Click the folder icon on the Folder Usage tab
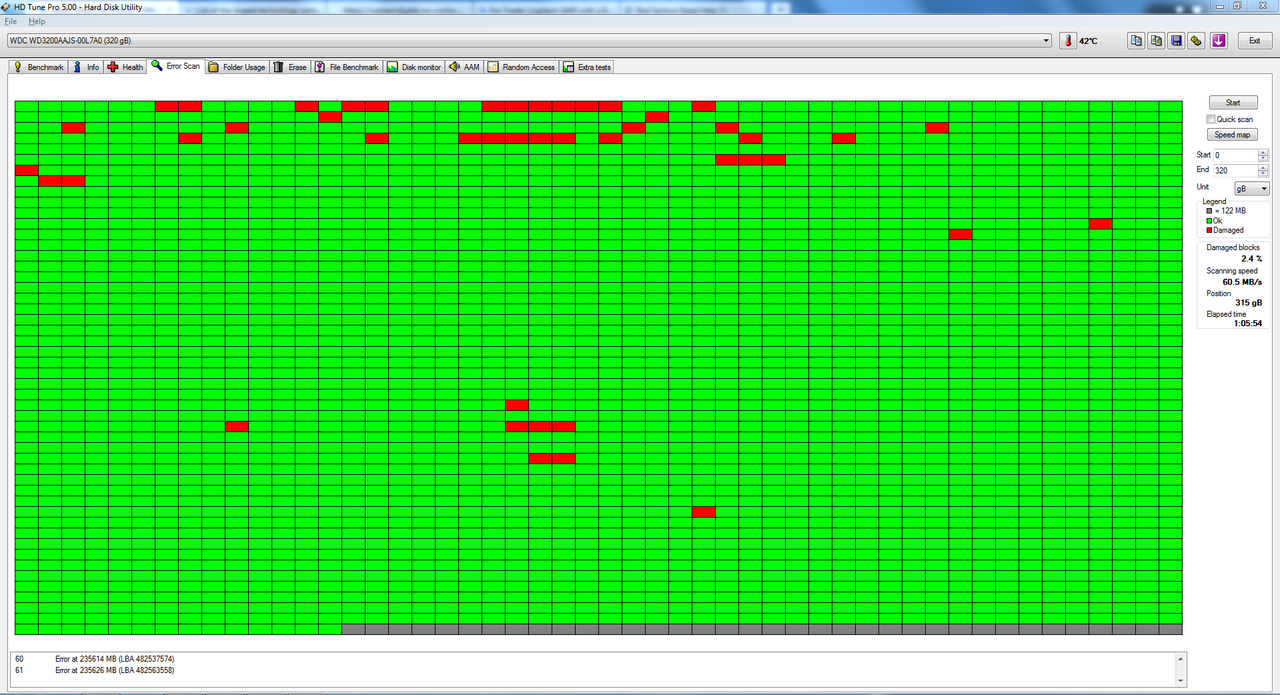This screenshot has width=1280, height=695. (214, 67)
